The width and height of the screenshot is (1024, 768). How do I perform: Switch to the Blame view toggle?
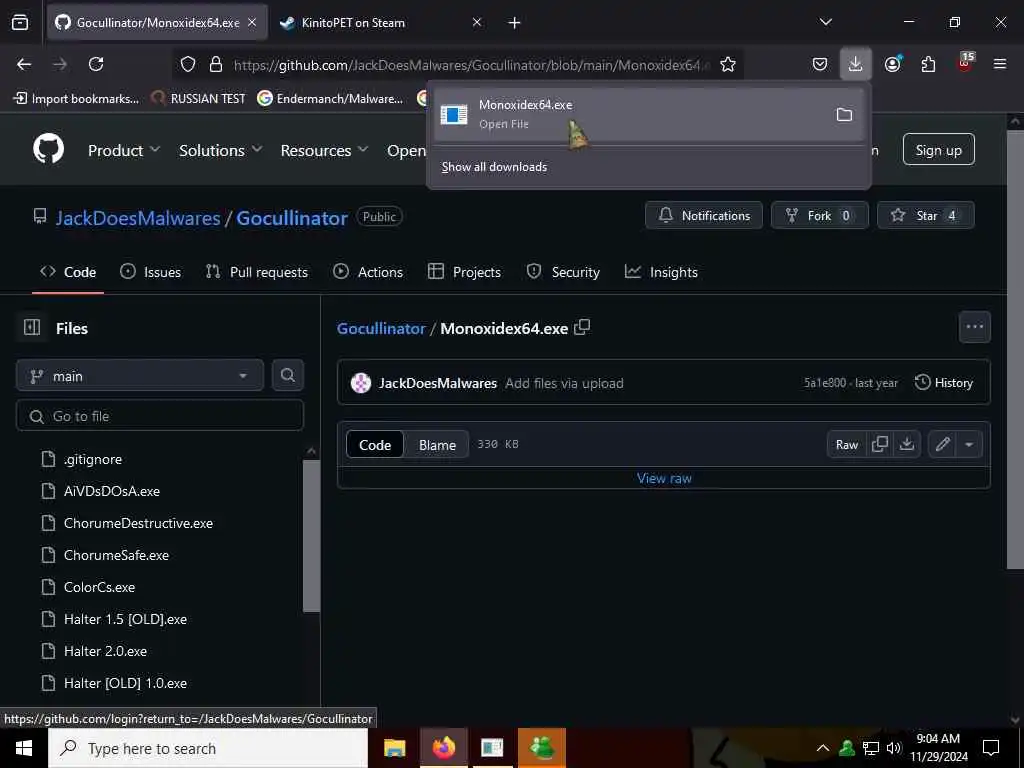[437, 445]
